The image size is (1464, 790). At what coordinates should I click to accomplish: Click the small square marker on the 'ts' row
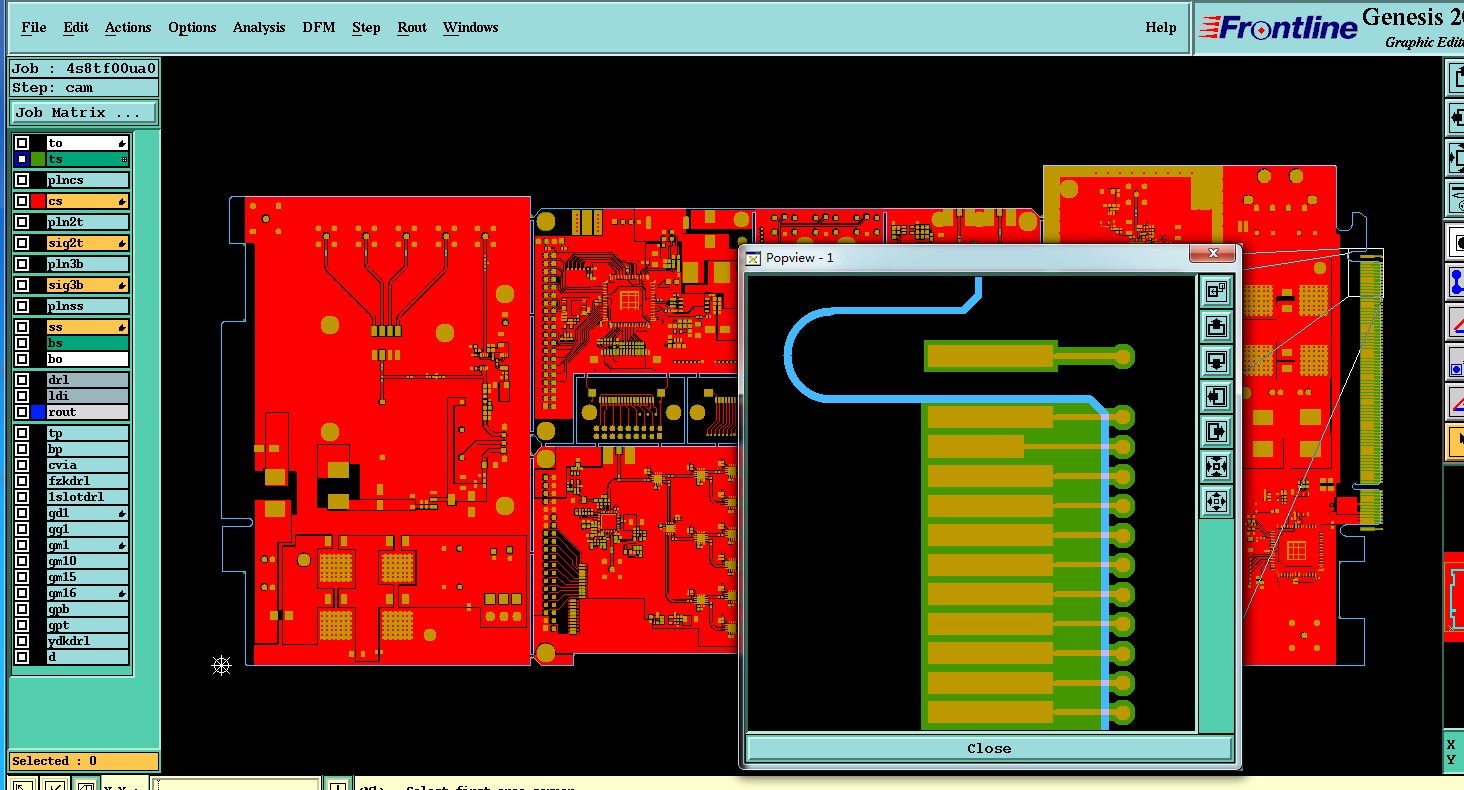[x=124, y=159]
